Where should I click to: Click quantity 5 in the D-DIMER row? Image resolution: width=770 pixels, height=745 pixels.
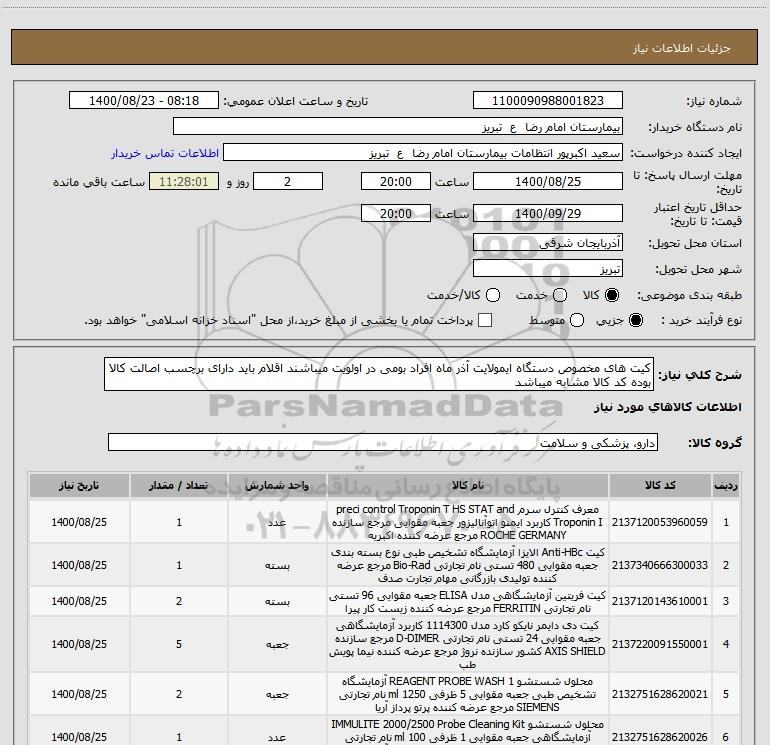179,644
